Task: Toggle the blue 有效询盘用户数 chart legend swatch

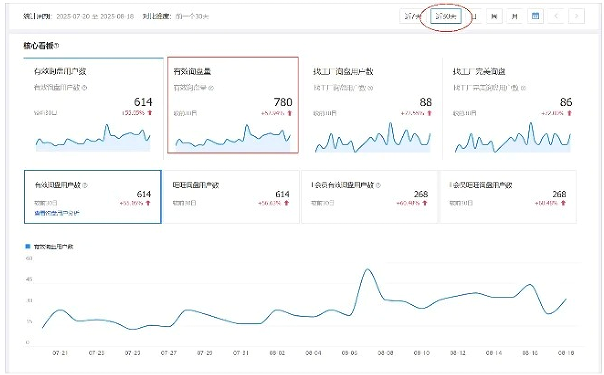Action: pos(28,246)
